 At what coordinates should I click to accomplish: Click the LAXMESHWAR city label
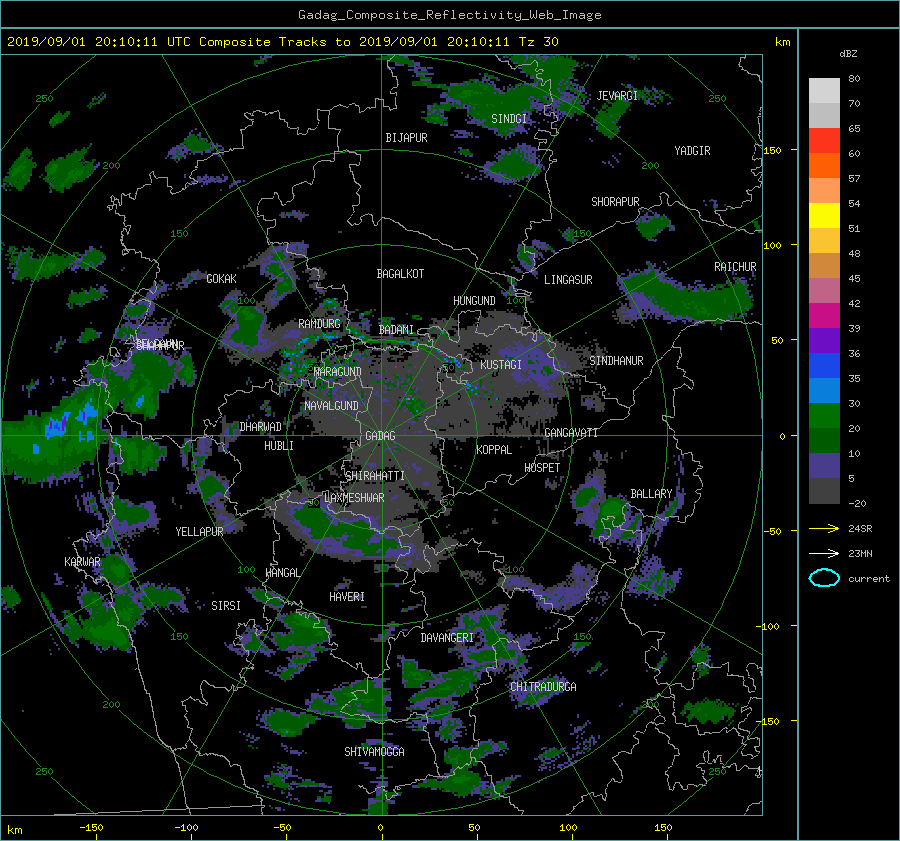click(x=354, y=498)
